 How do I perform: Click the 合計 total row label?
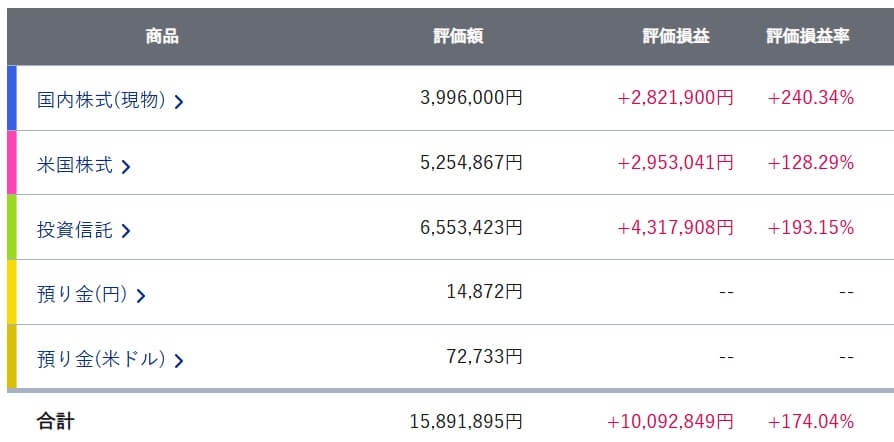pos(55,421)
